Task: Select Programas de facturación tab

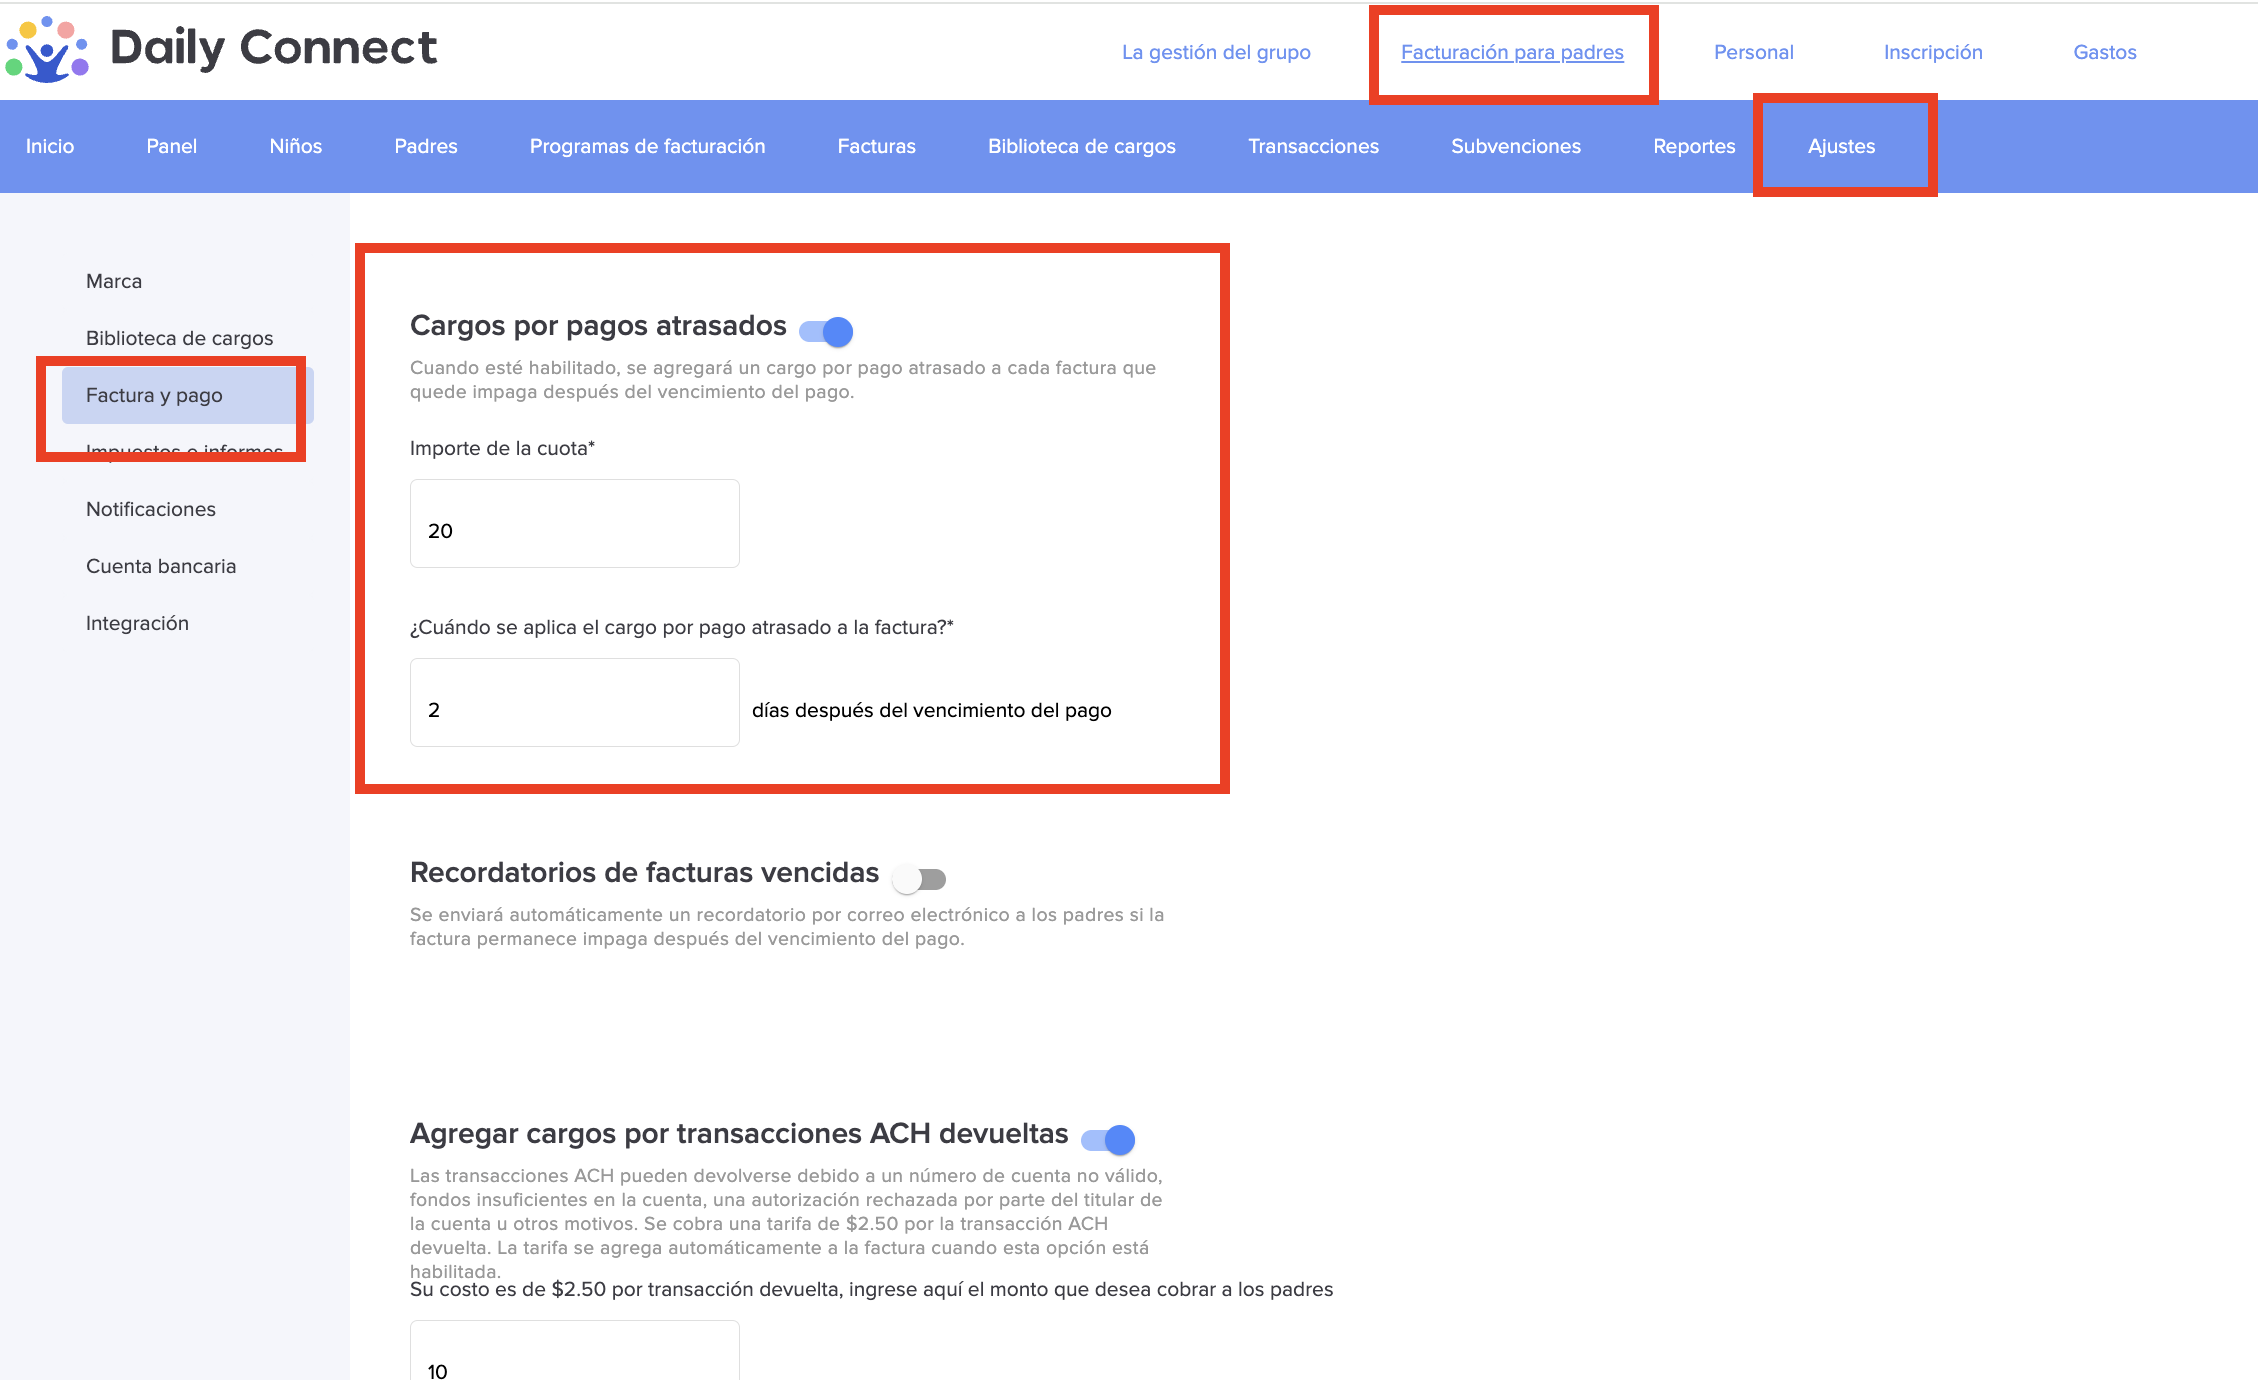Action: [x=647, y=146]
